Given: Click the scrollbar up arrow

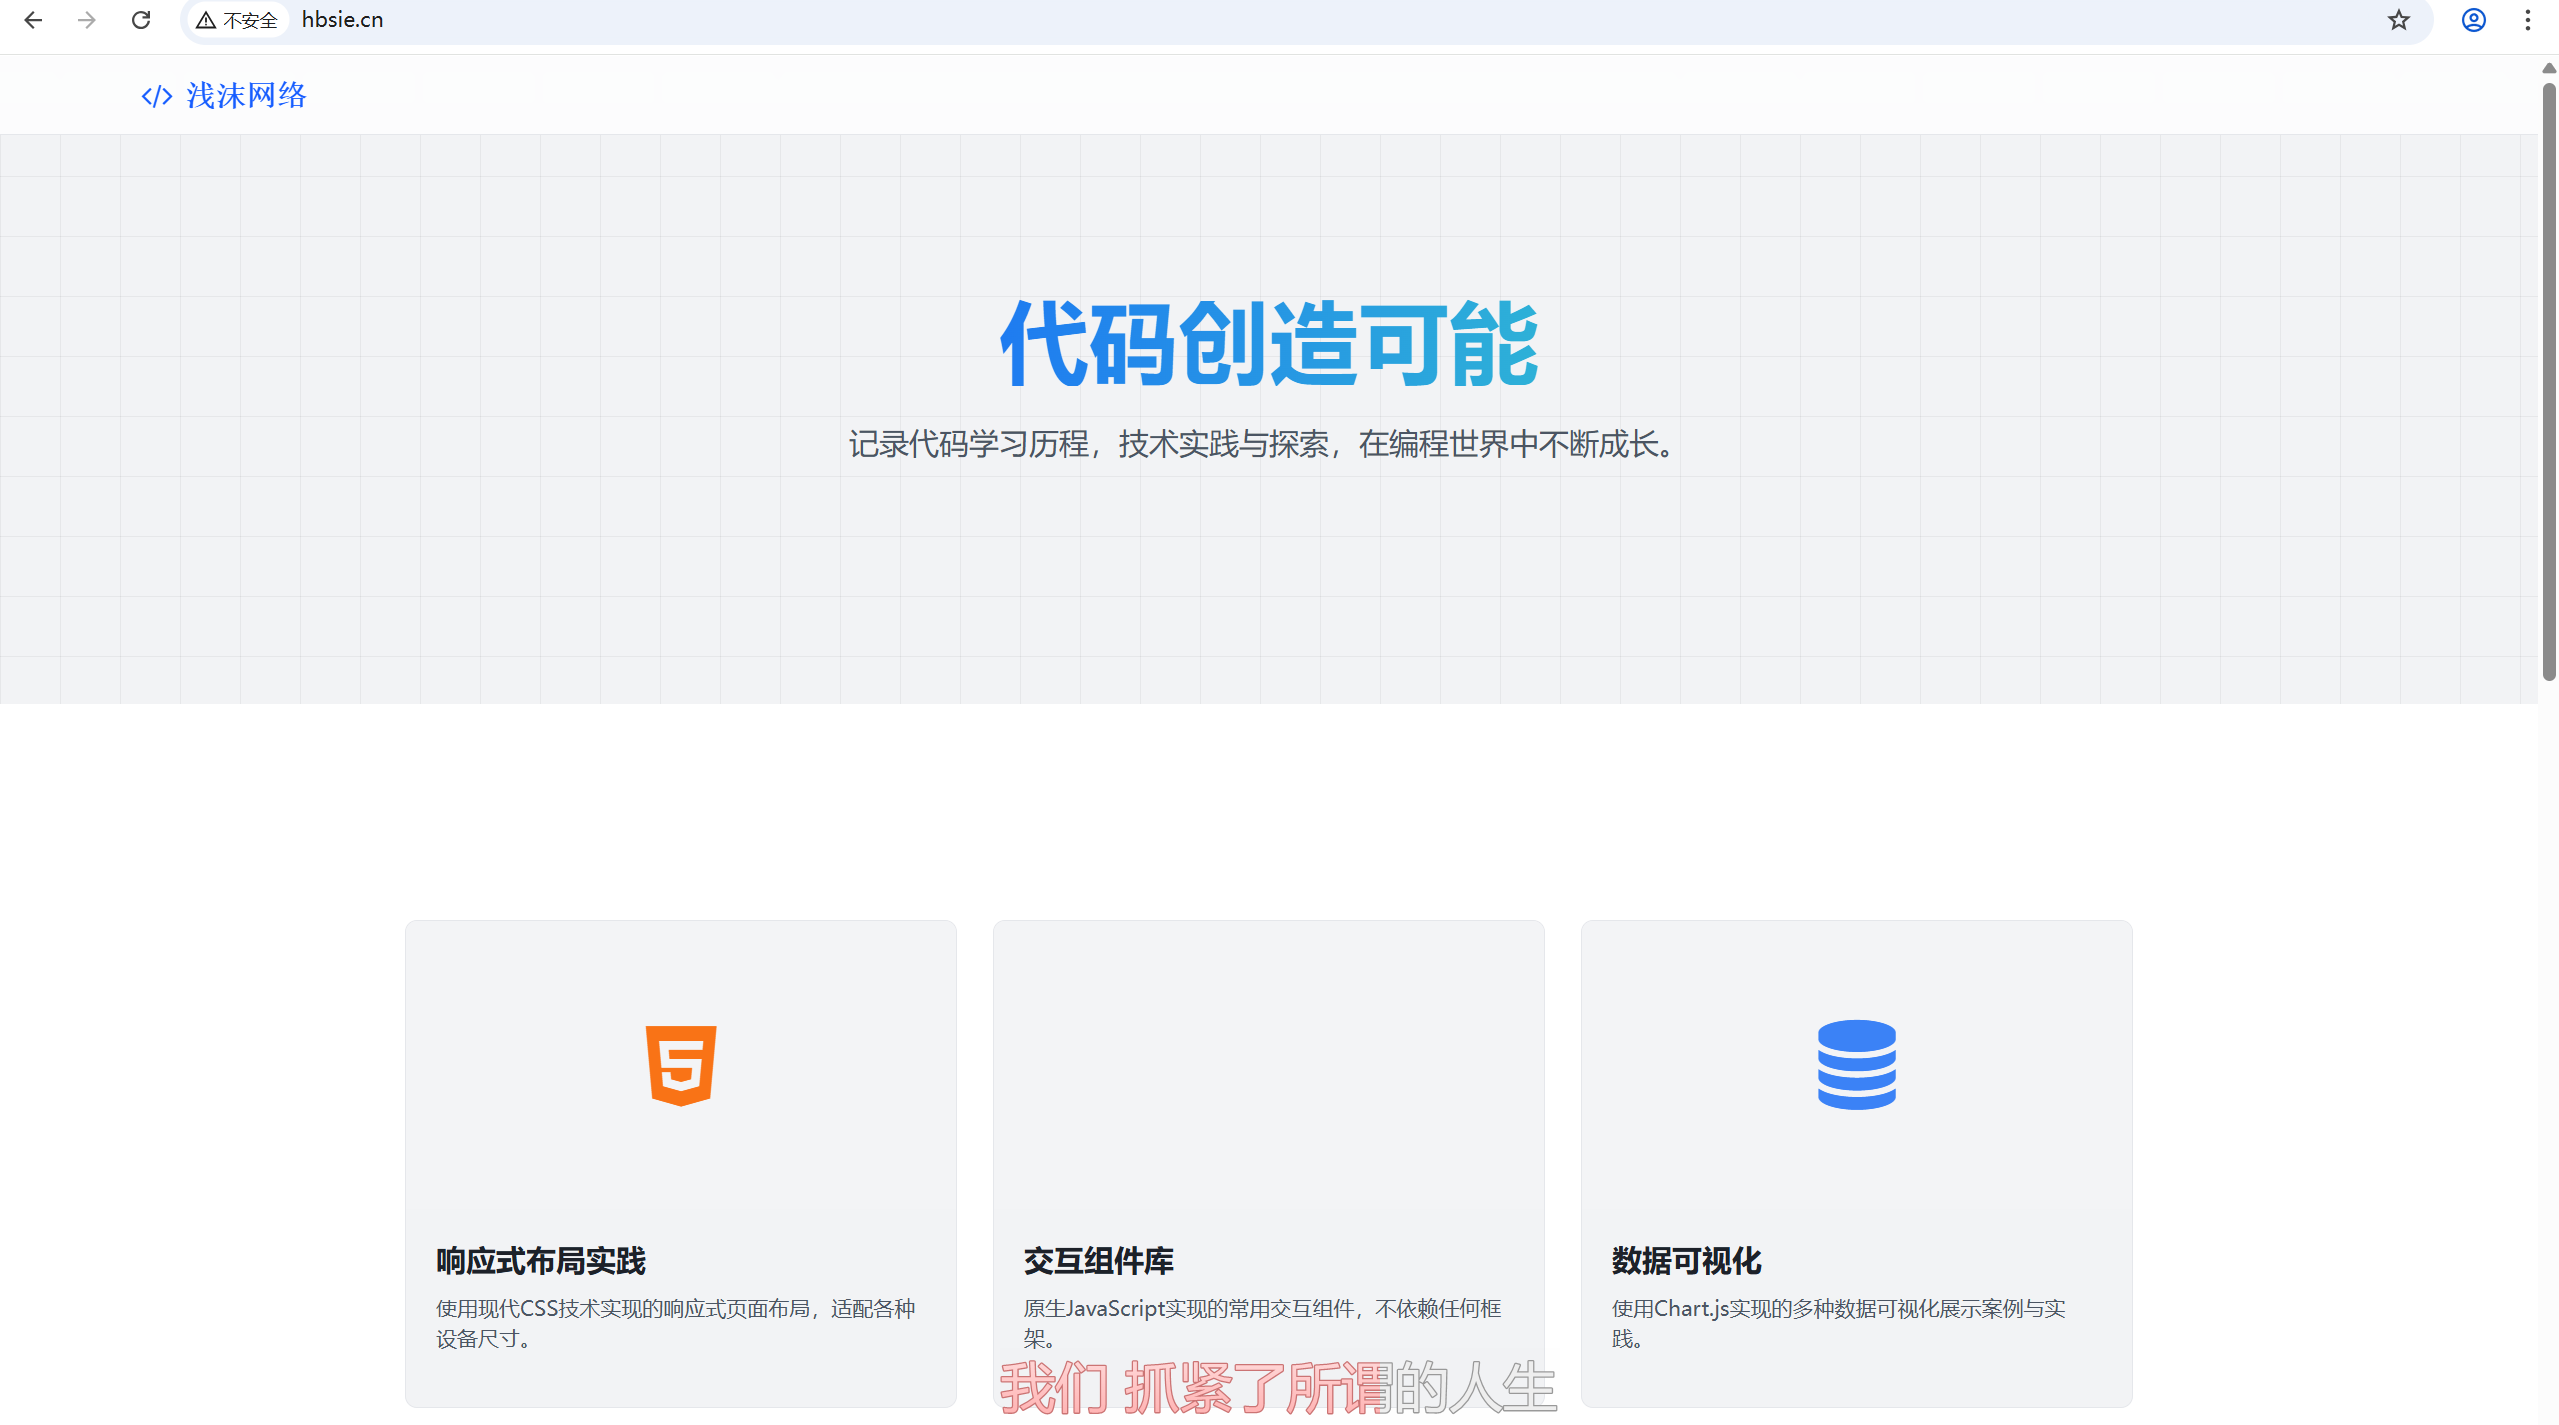Looking at the screenshot, I should [x=2549, y=68].
